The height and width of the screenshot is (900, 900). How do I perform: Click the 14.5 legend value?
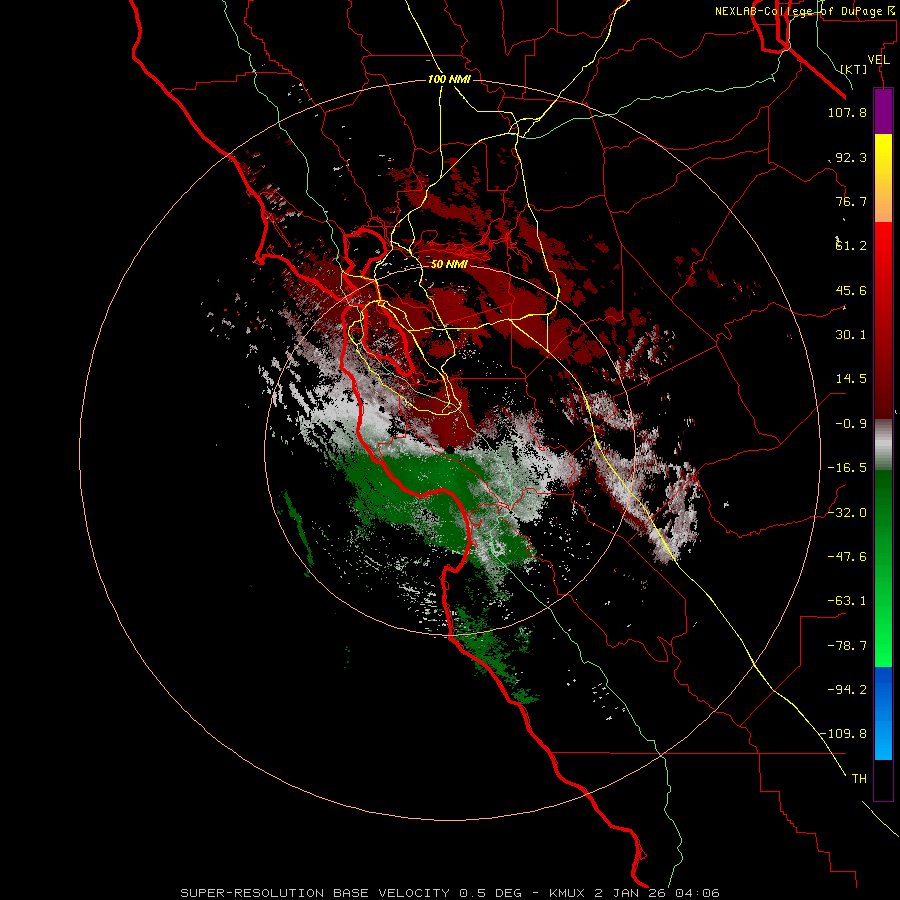(851, 379)
